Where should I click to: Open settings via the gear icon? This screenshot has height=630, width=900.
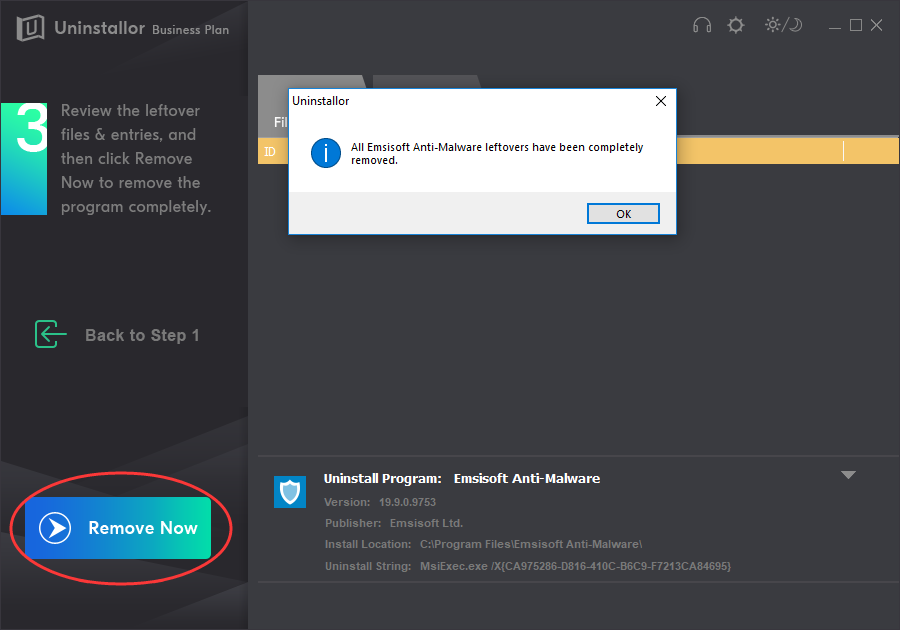point(735,25)
